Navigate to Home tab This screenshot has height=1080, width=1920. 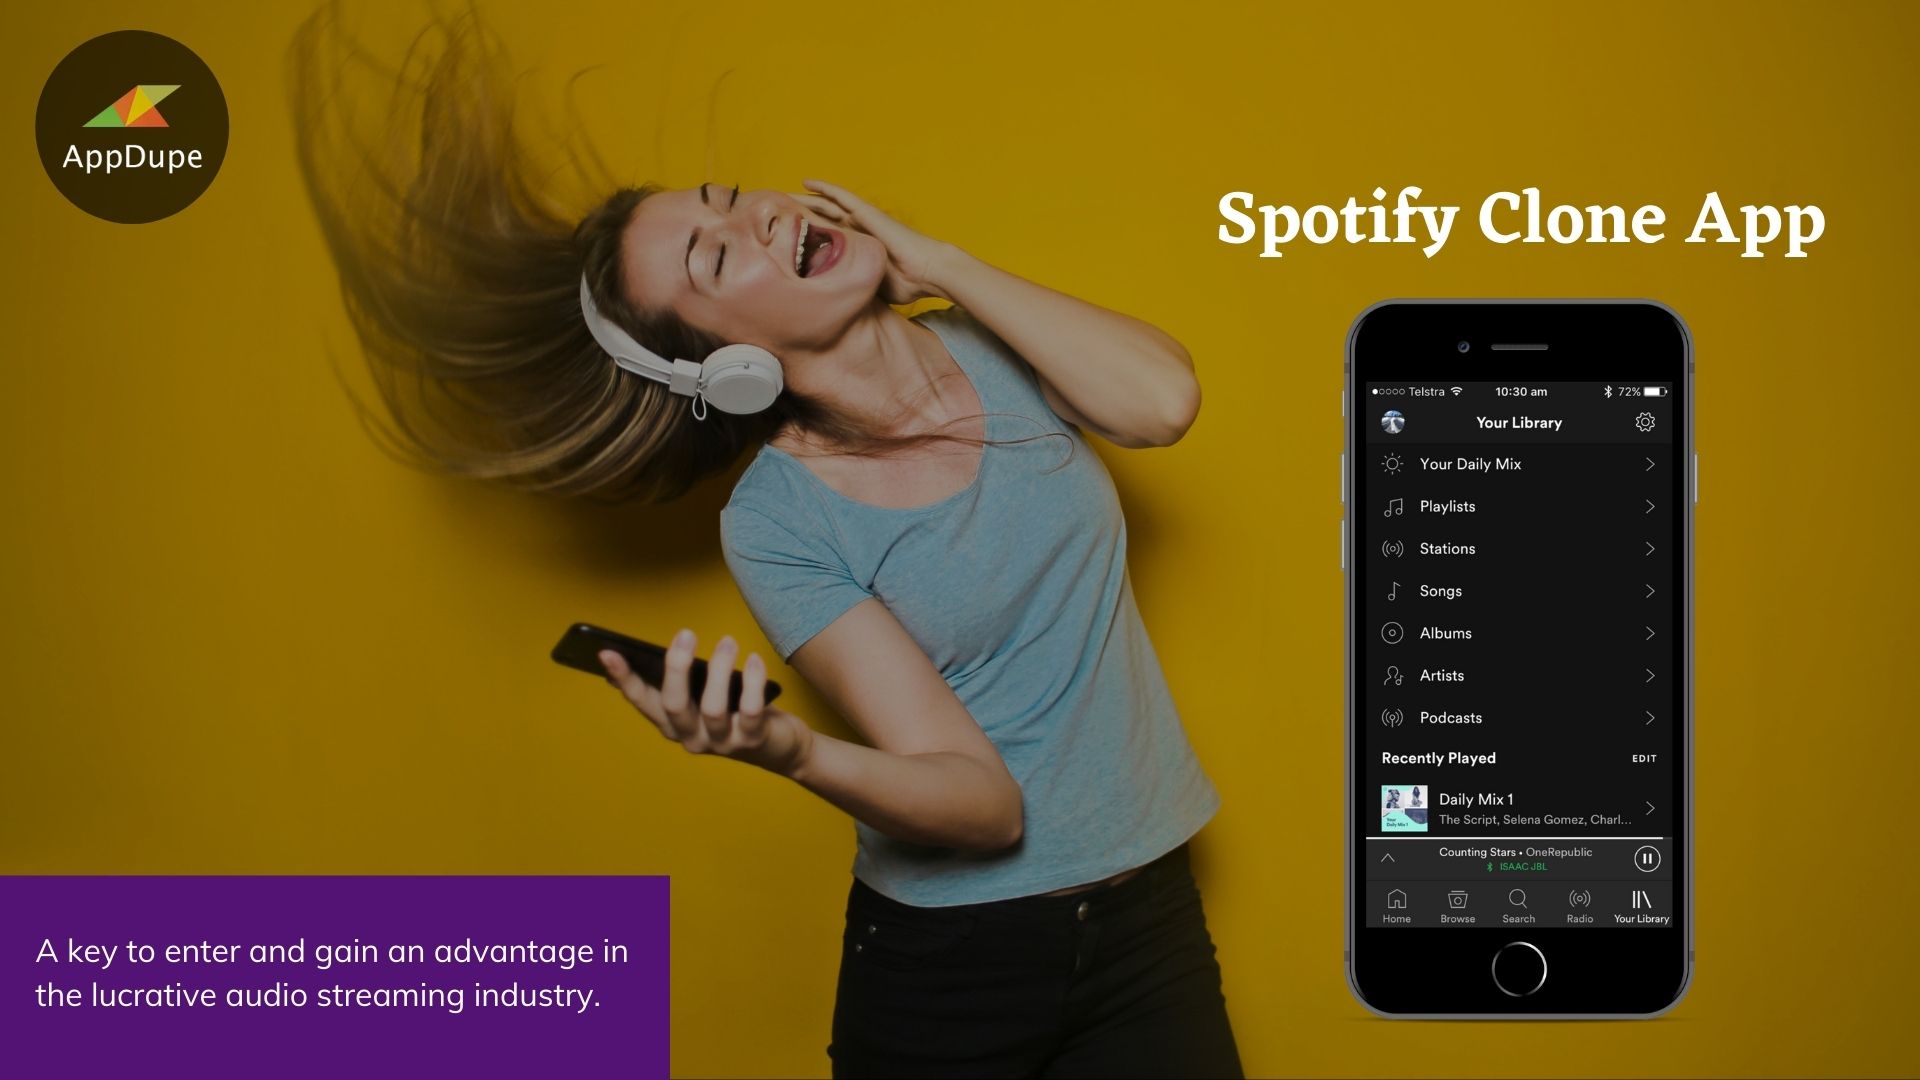pos(1394,906)
